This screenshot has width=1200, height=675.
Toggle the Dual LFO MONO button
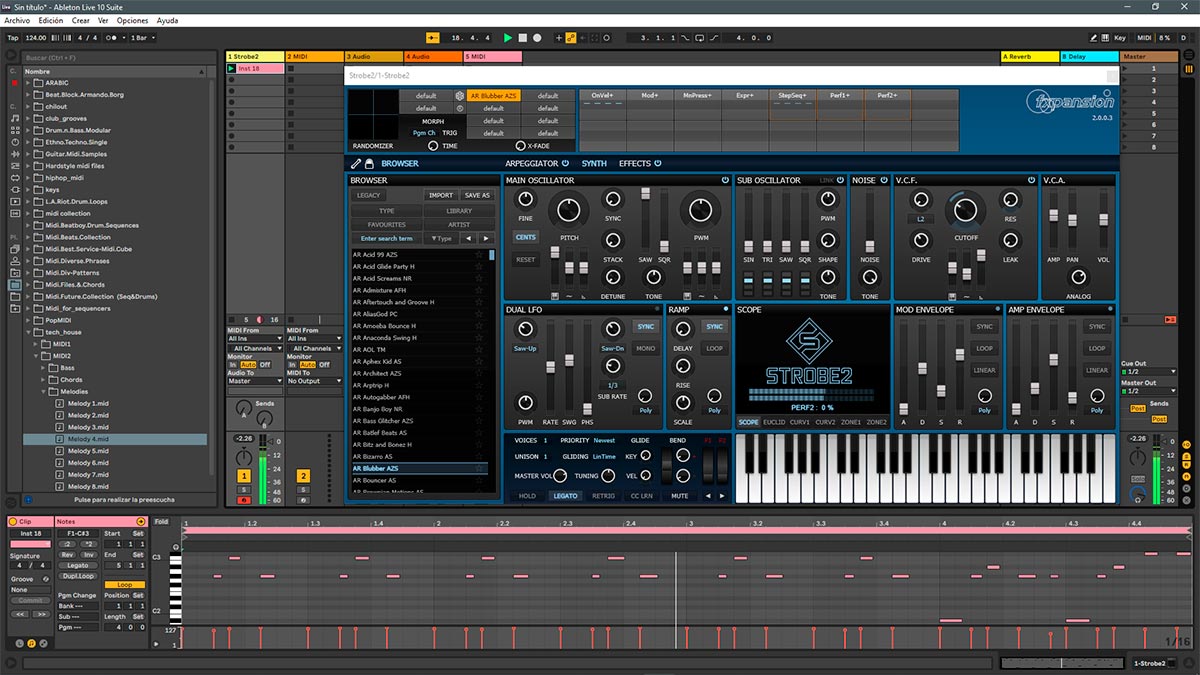point(646,349)
